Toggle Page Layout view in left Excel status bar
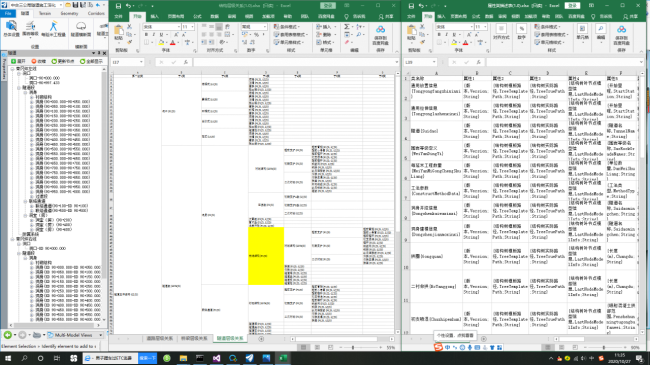This screenshot has height=366, width=650. [317, 347]
